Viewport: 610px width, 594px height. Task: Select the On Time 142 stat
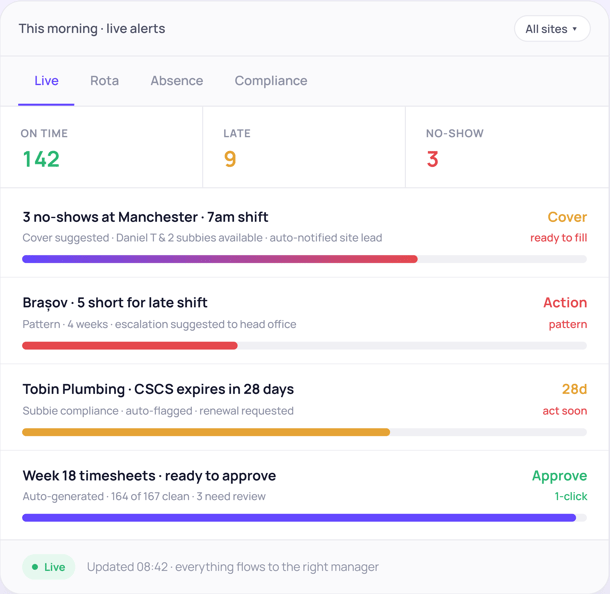[101, 147]
